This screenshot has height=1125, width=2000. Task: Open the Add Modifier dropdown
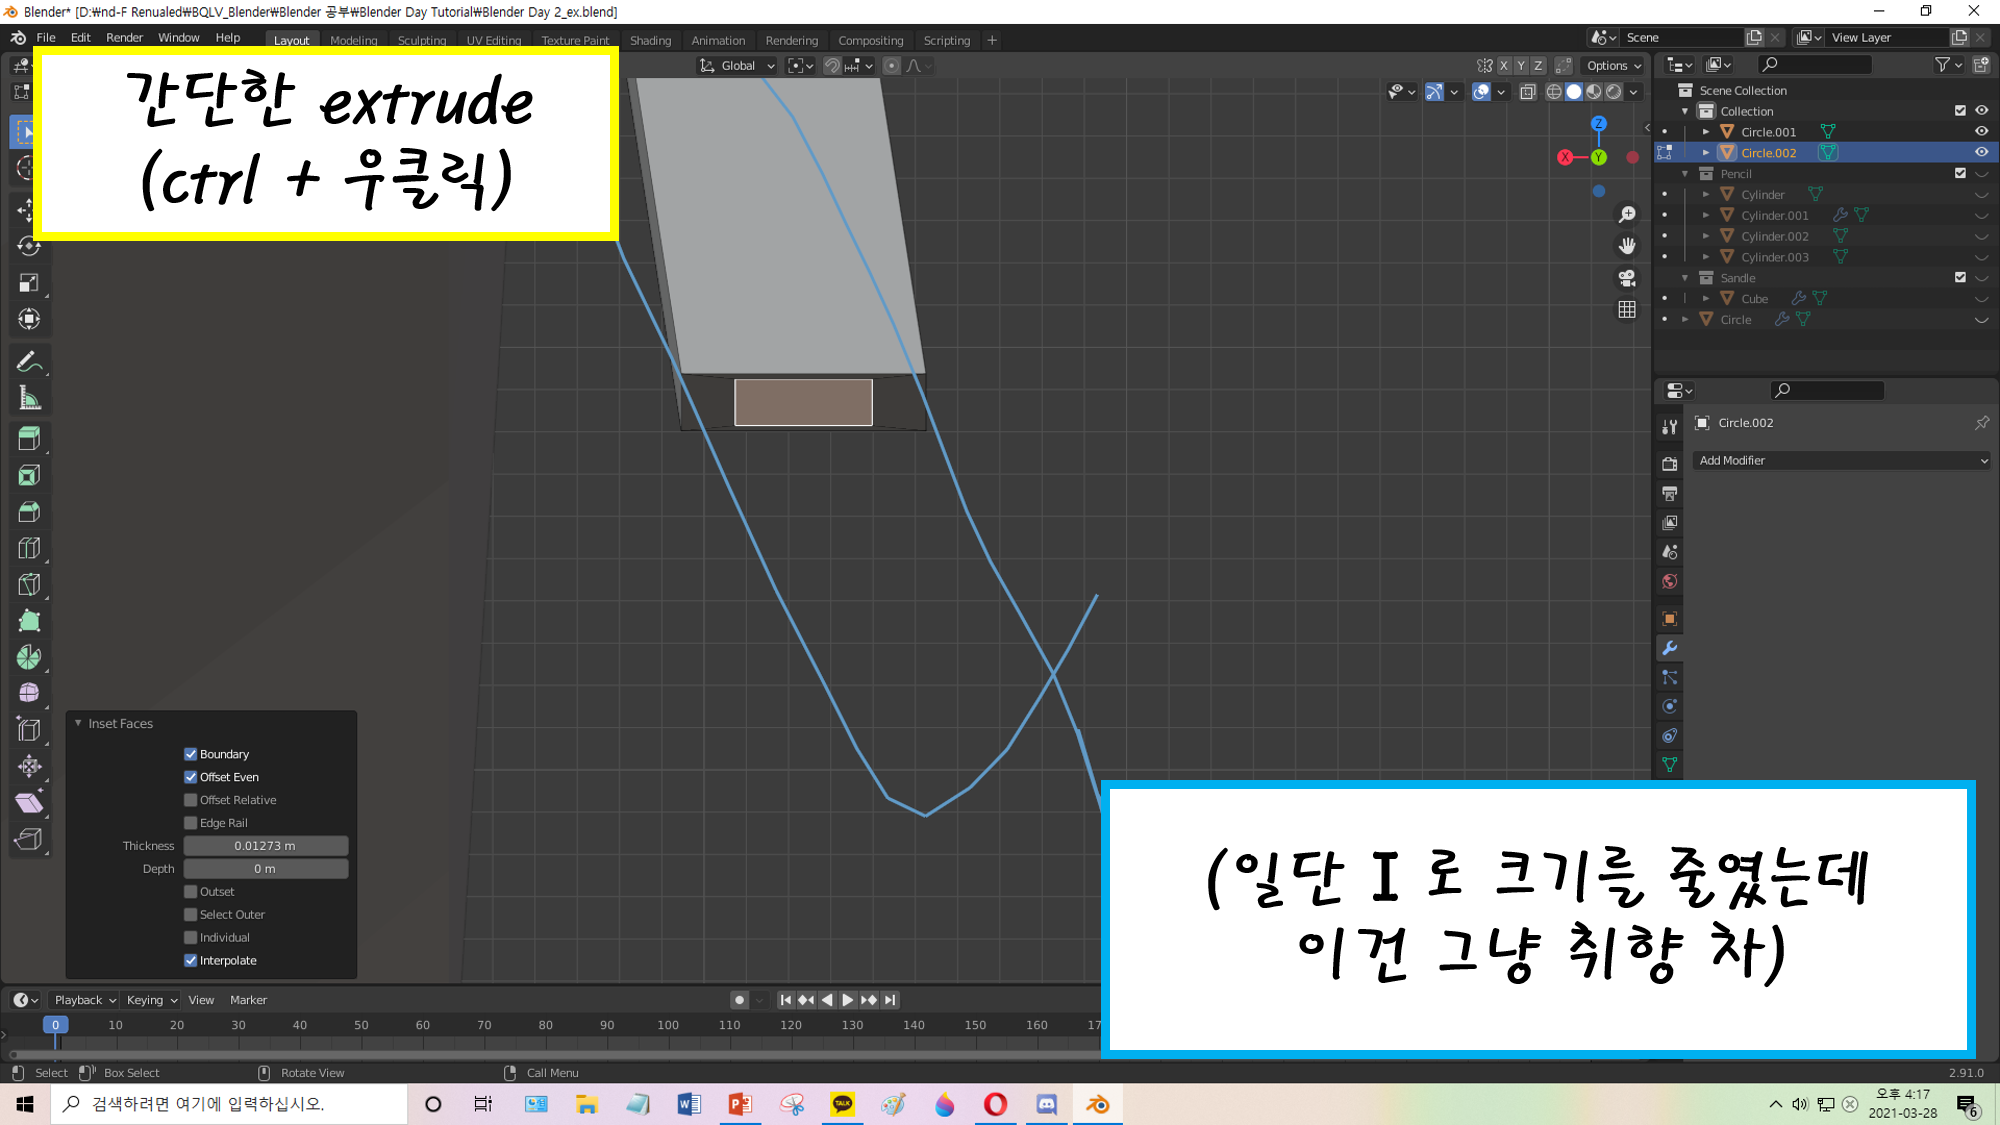click(1841, 460)
